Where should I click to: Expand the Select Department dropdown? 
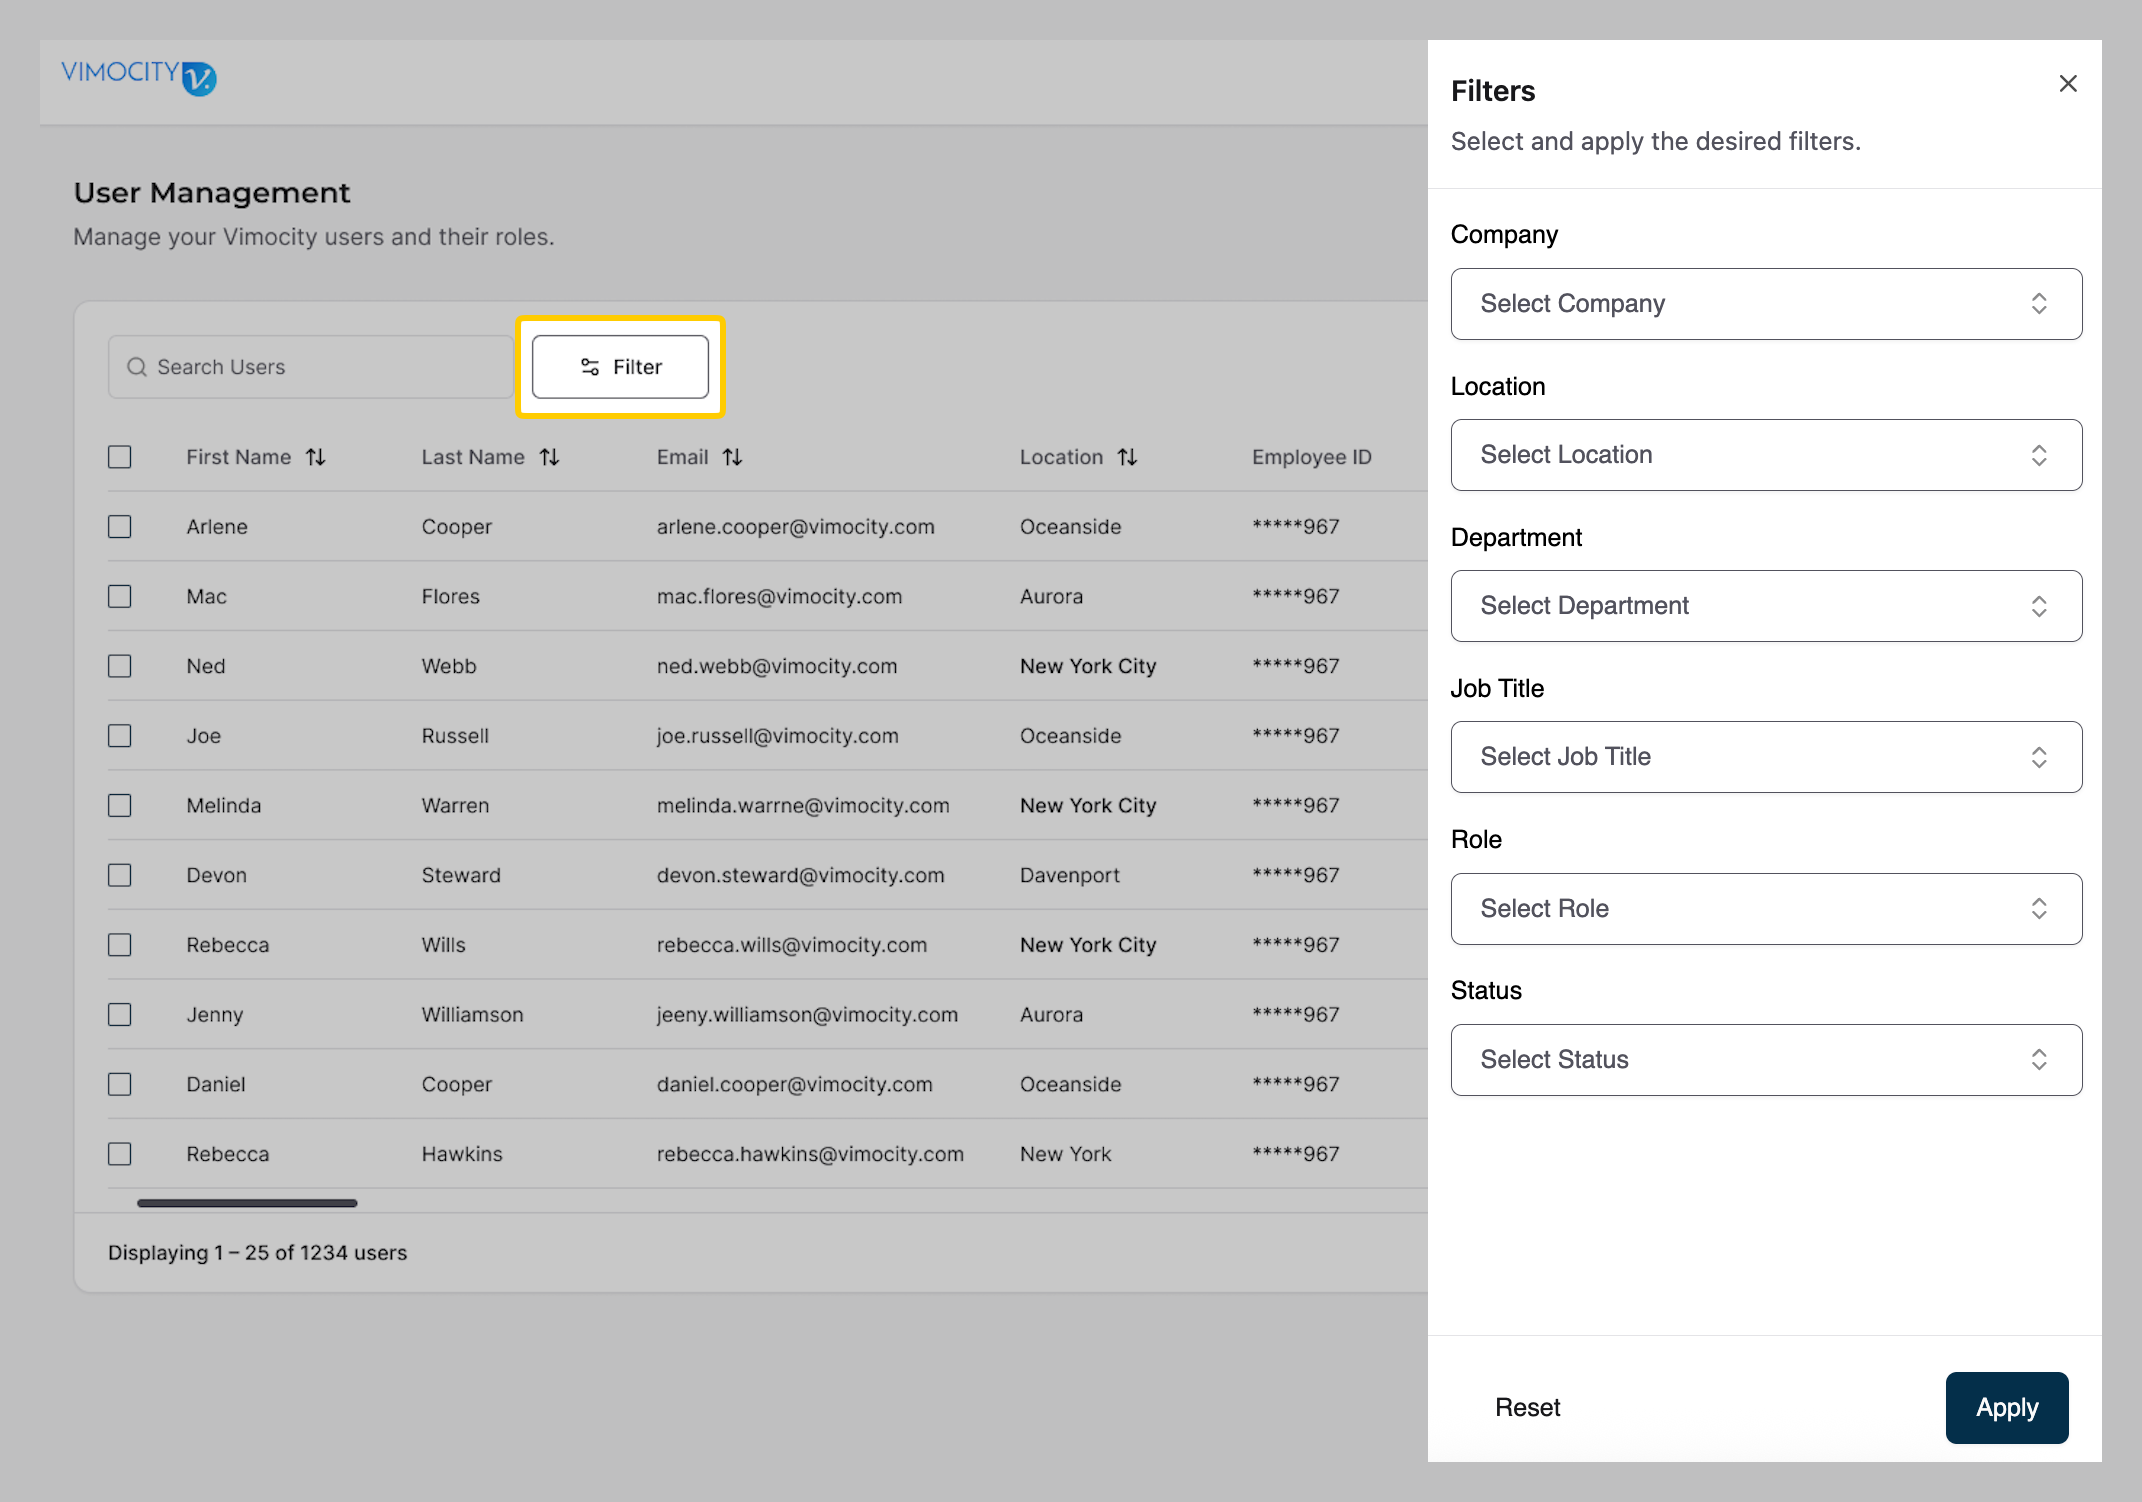tap(1766, 606)
